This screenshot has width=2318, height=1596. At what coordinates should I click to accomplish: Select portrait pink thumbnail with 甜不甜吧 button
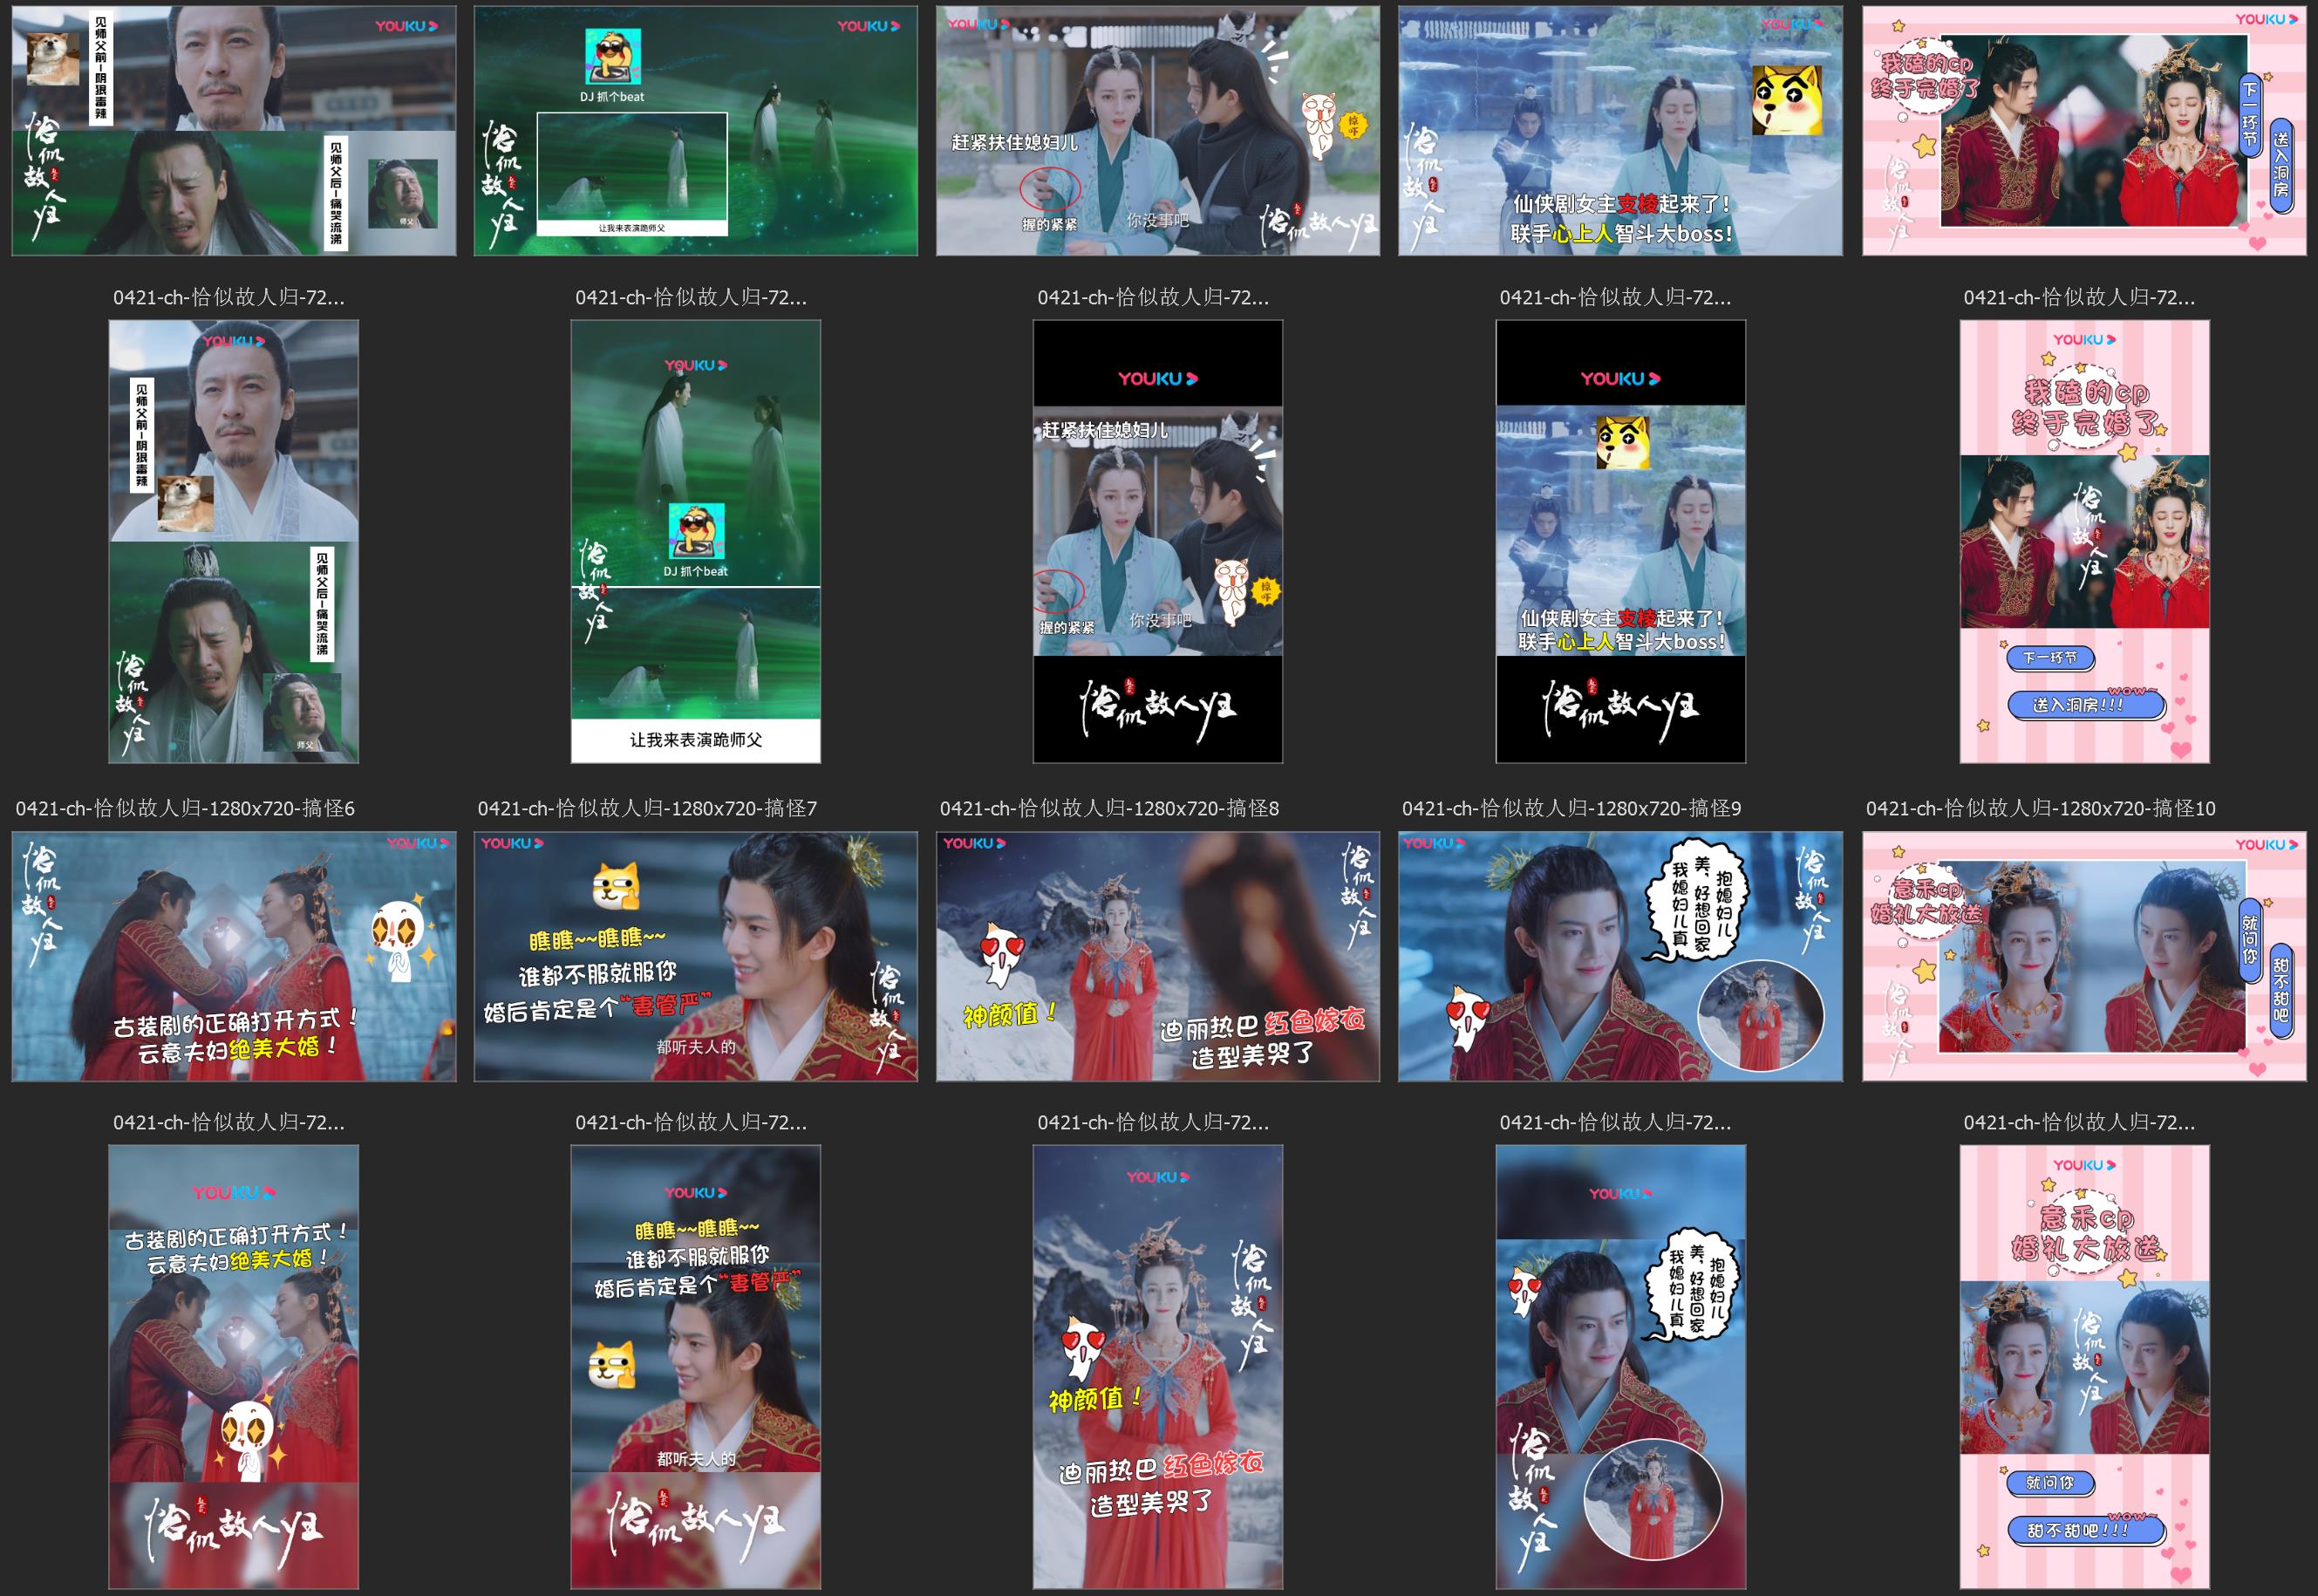[2085, 1367]
